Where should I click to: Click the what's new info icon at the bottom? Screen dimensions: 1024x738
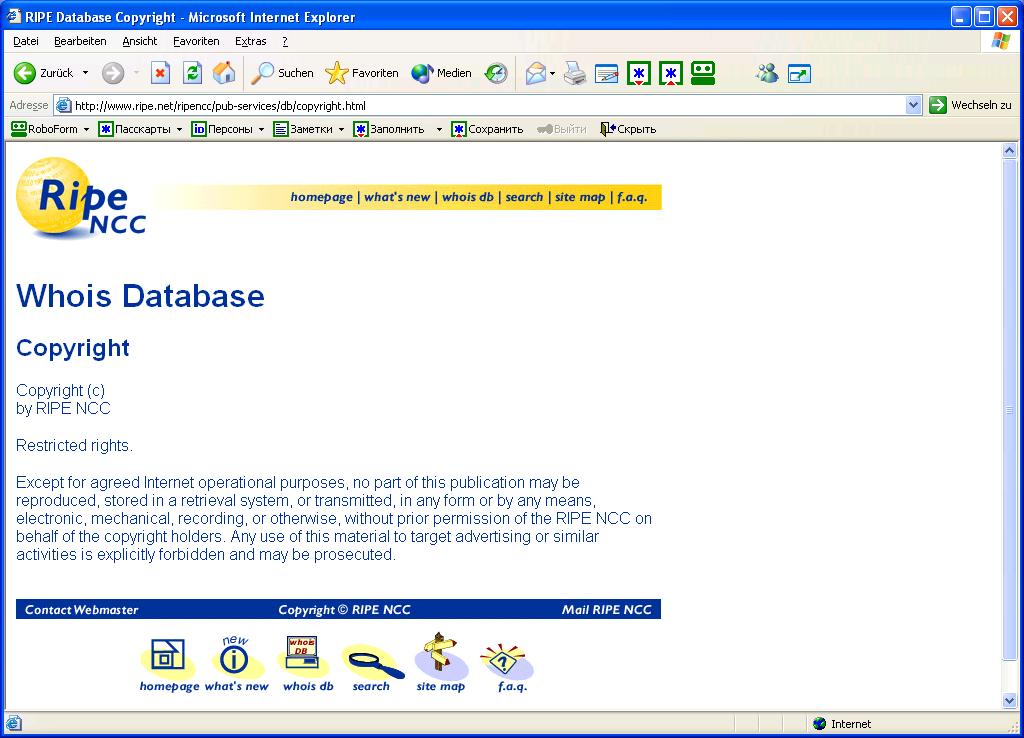point(235,656)
